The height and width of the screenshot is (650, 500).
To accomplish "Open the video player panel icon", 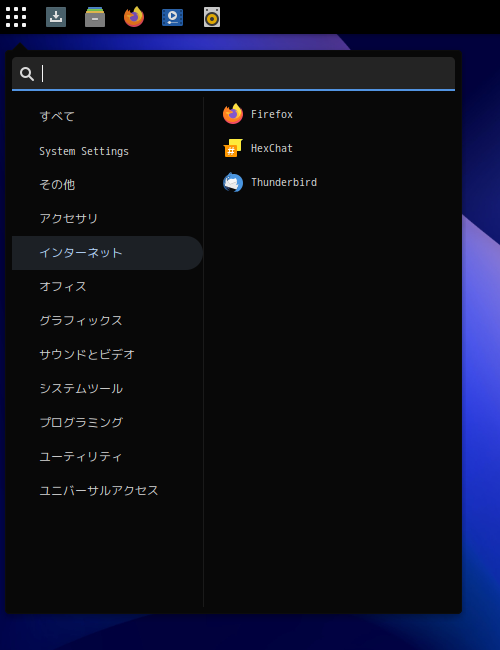I will (172, 17).
